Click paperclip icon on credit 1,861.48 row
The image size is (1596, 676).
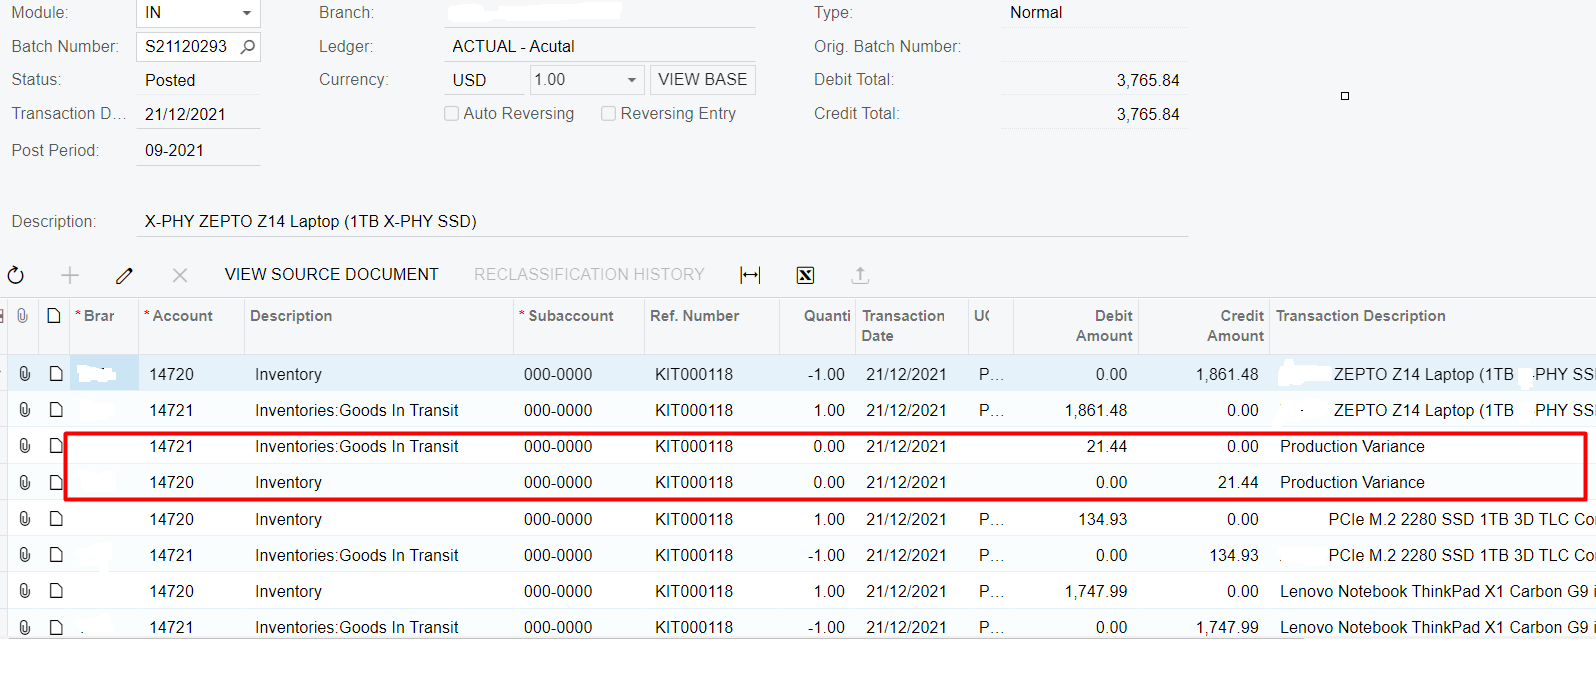(25, 374)
